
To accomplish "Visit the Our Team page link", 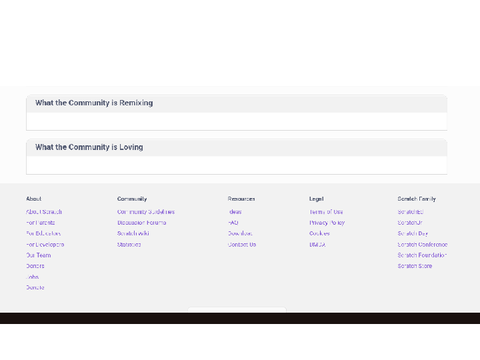I will 39,255.
